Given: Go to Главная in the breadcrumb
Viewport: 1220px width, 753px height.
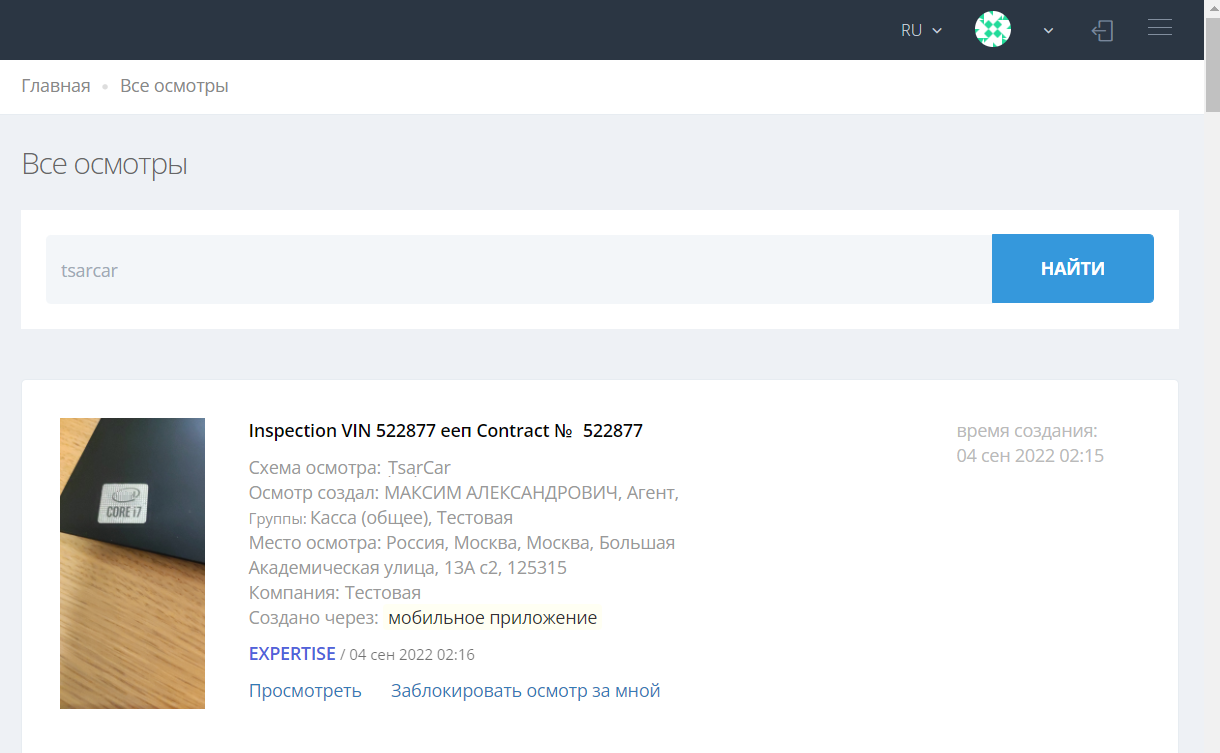Looking at the screenshot, I should point(56,86).
